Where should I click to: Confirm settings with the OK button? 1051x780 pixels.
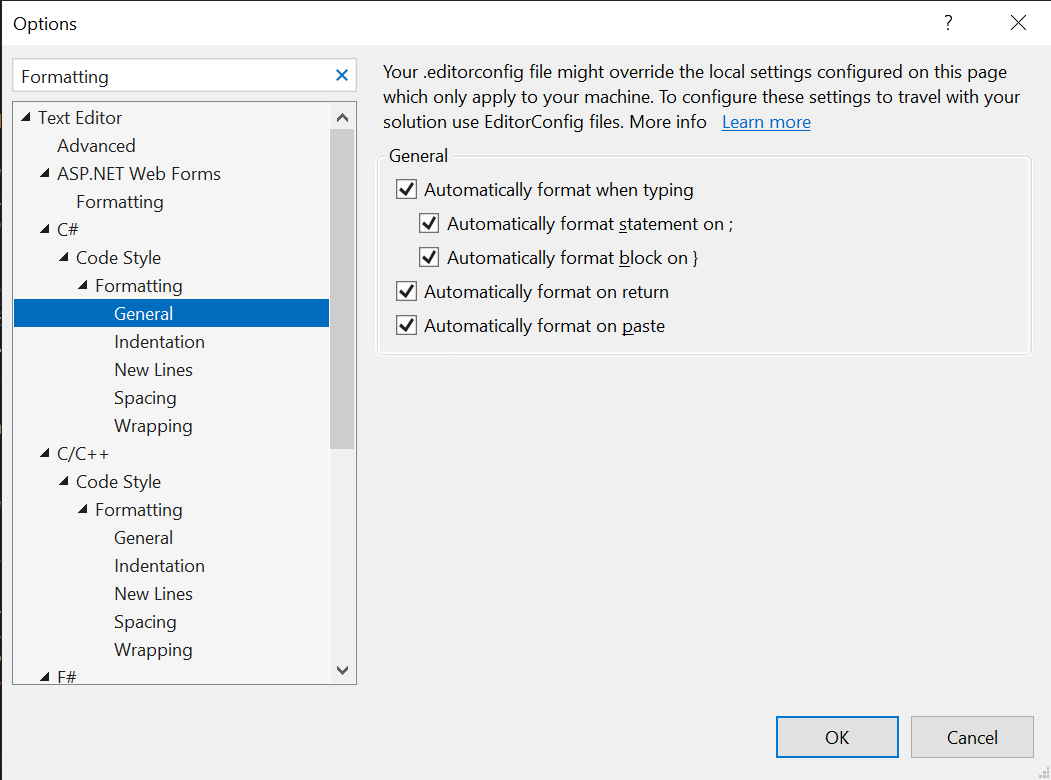[x=837, y=737]
